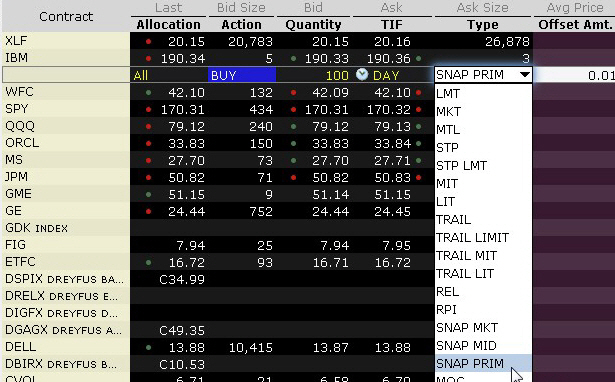Click the TIF column header
Viewport: 615px width, 382px height.
(x=392, y=24)
